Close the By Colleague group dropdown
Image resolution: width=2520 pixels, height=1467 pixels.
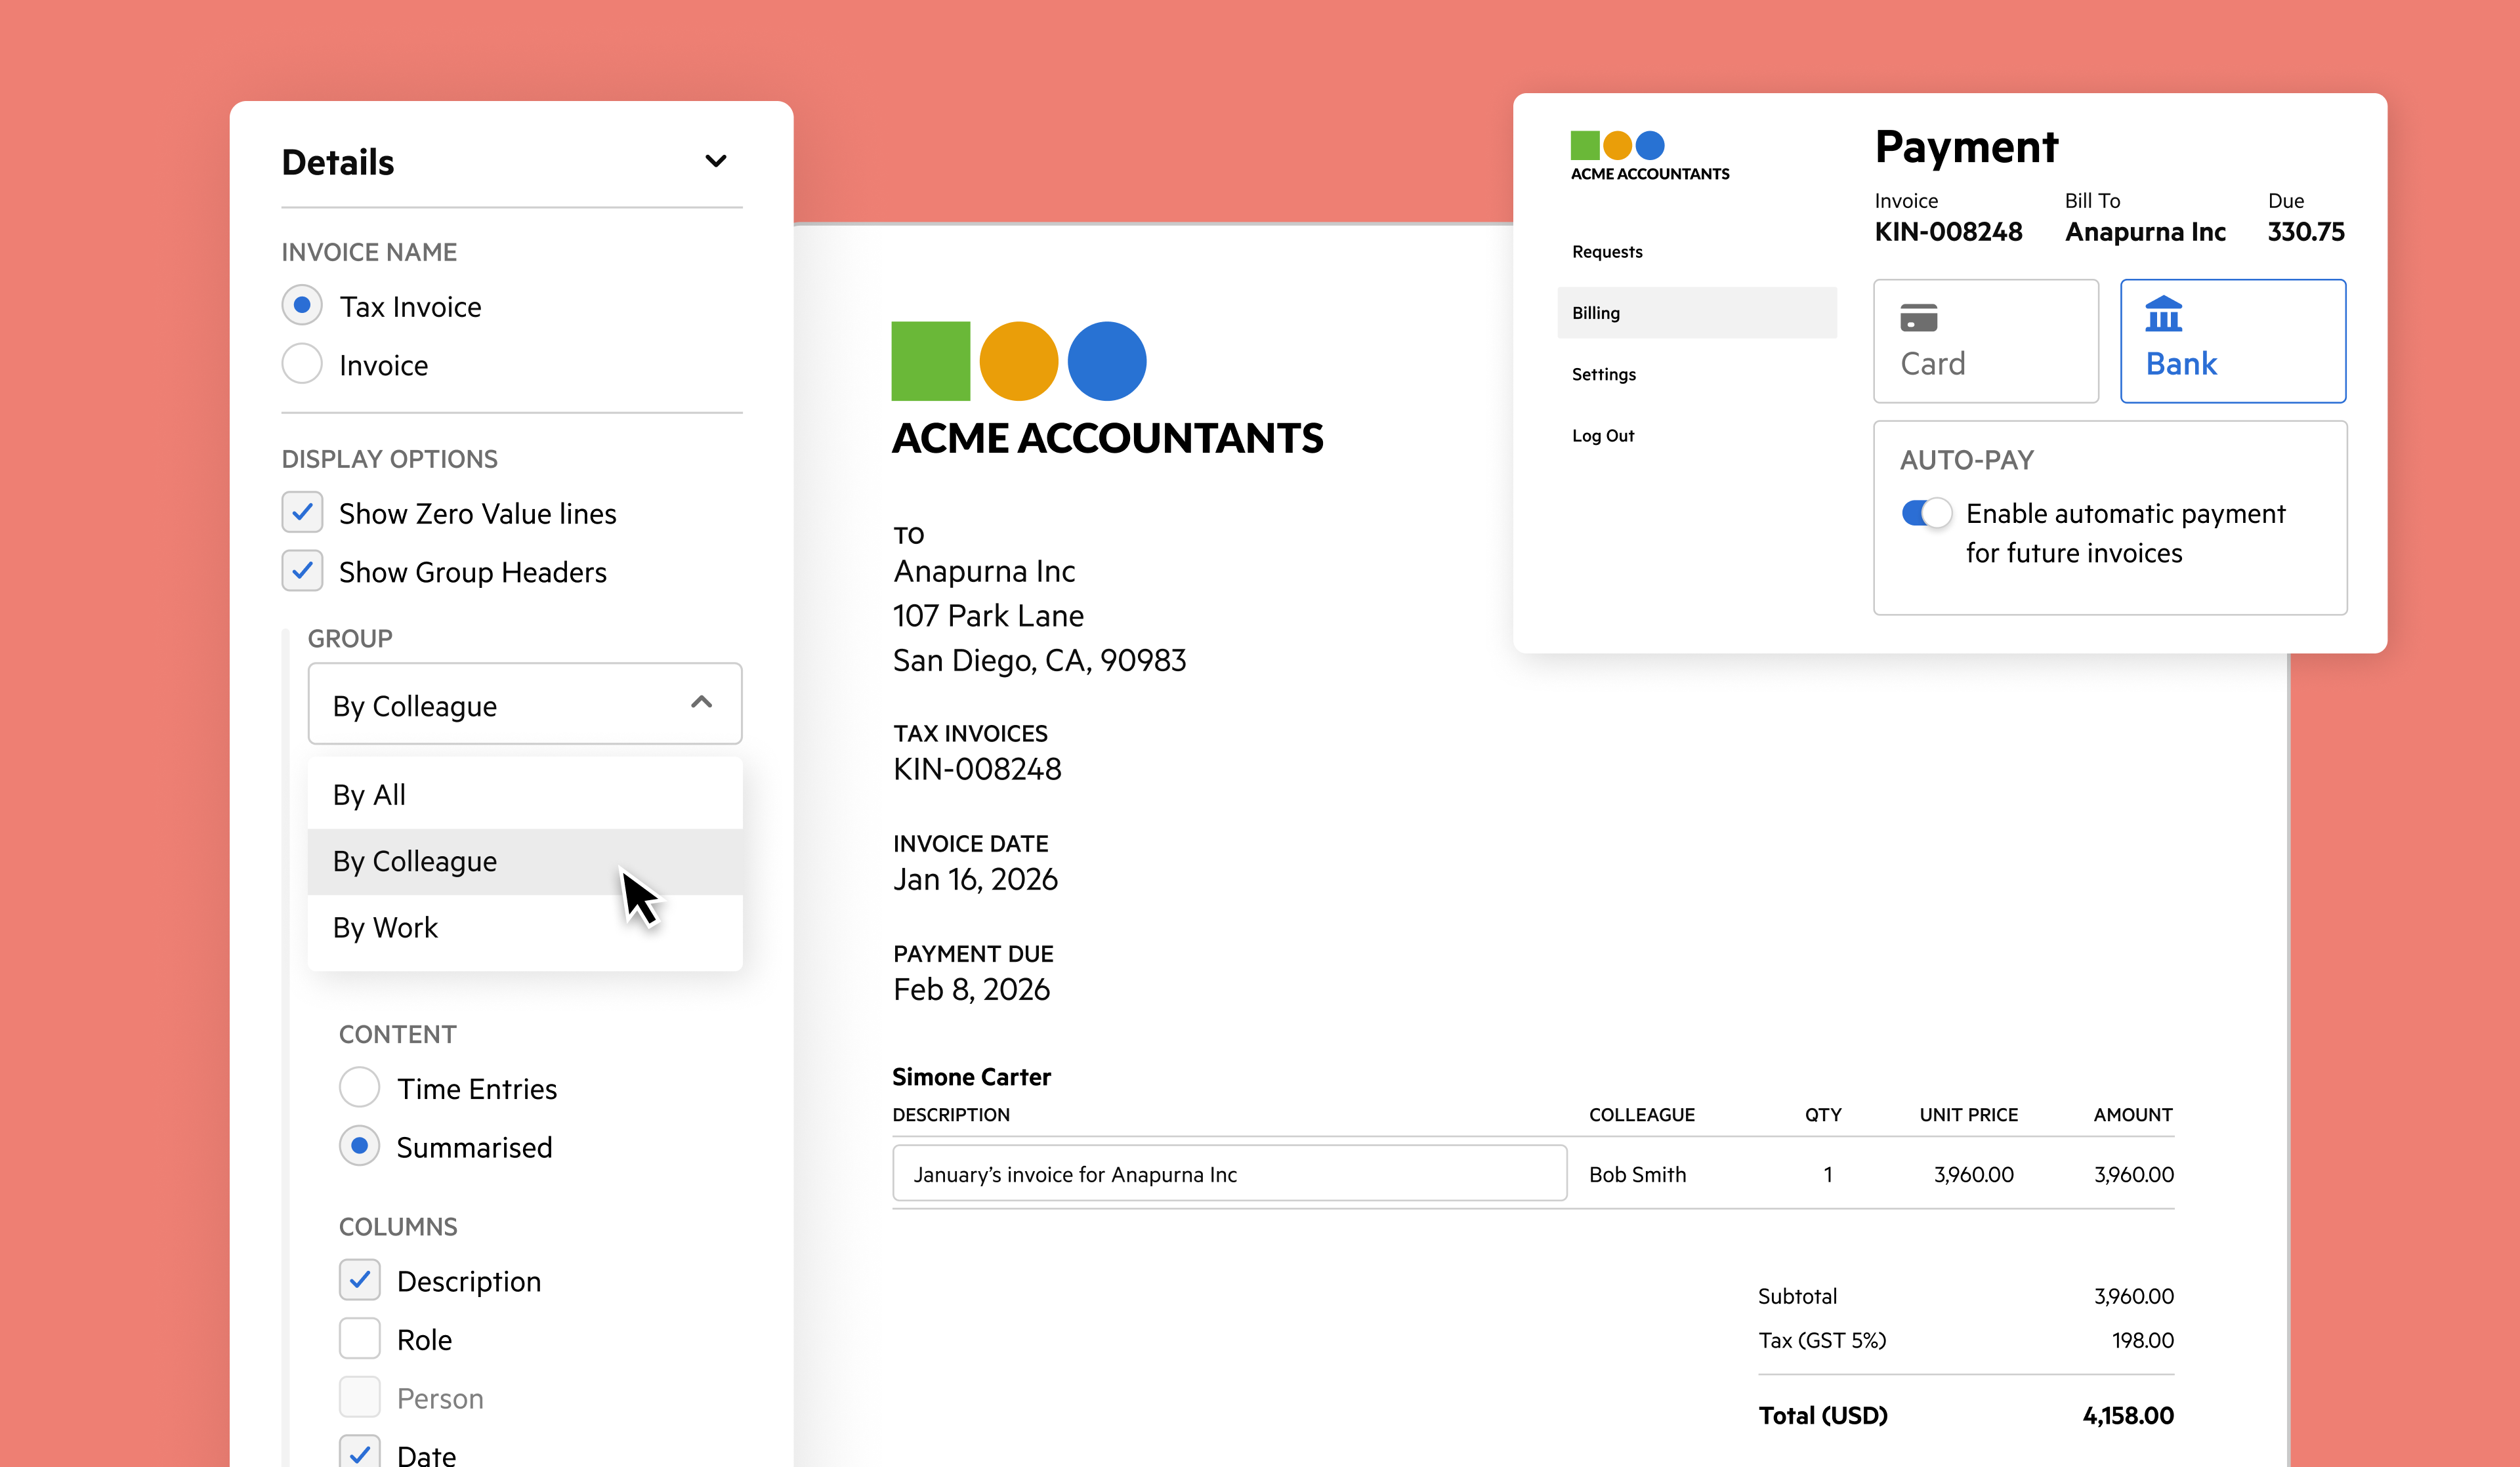(701, 703)
